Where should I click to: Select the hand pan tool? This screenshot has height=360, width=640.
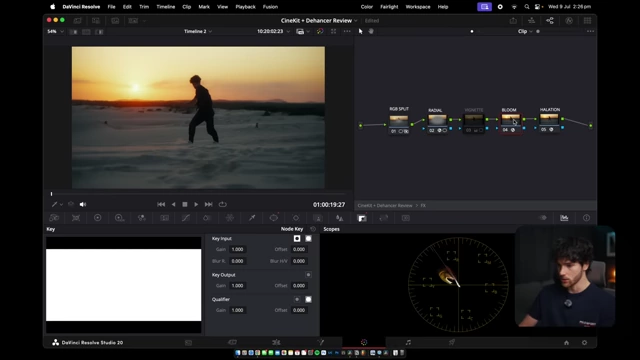(x=371, y=31)
